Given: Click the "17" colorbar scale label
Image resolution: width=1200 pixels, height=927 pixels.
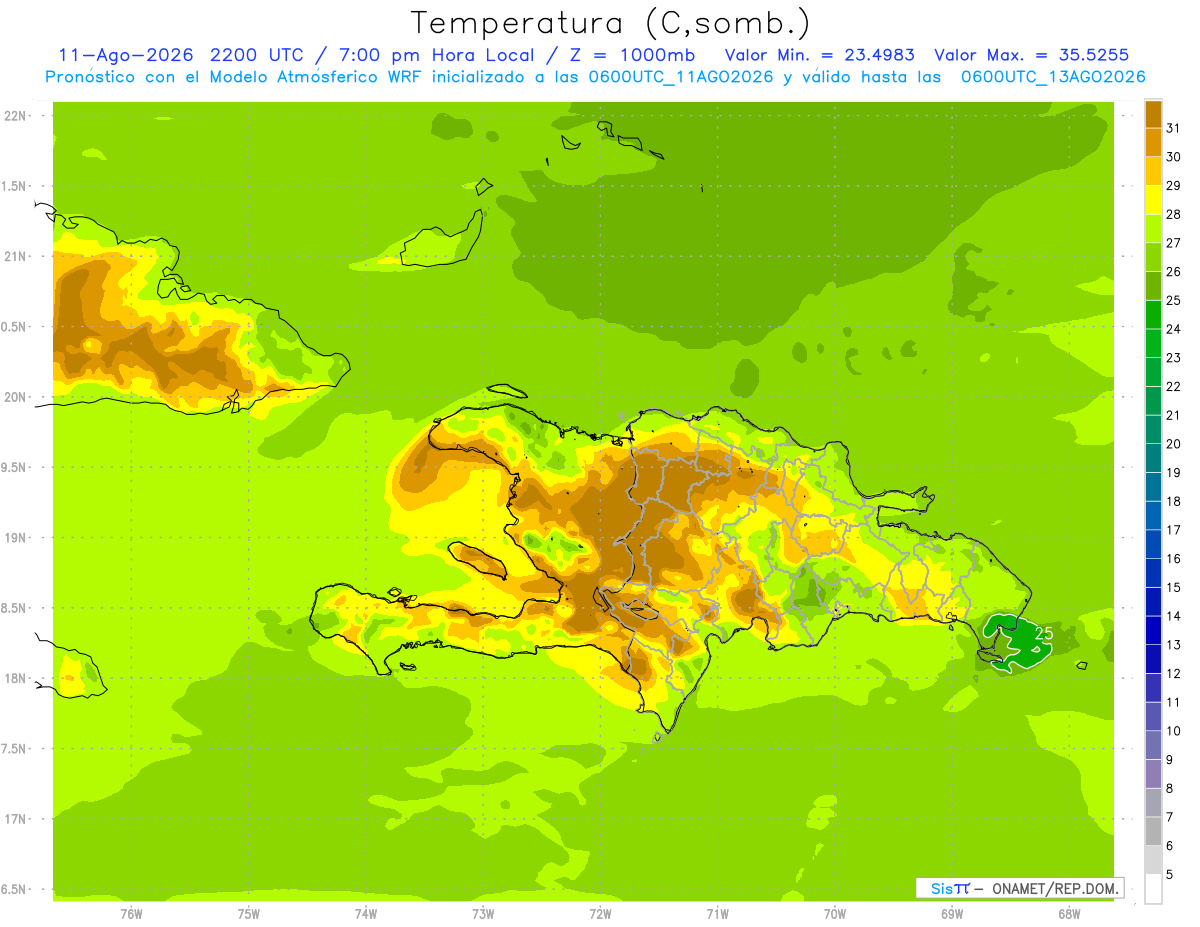Looking at the screenshot, I should pos(1173,530).
